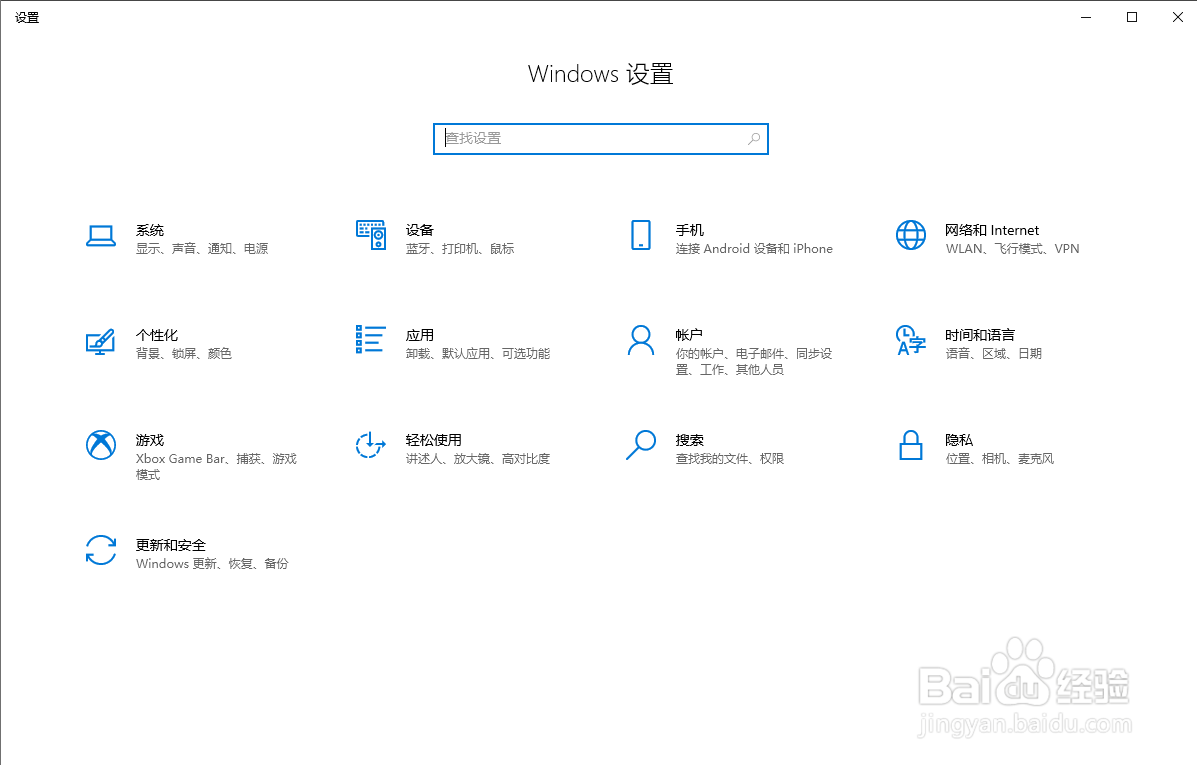1197x765 pixels.
Task: Select the 轻松使用 category title
Action: pyautogui.click(x=434, y=440)
